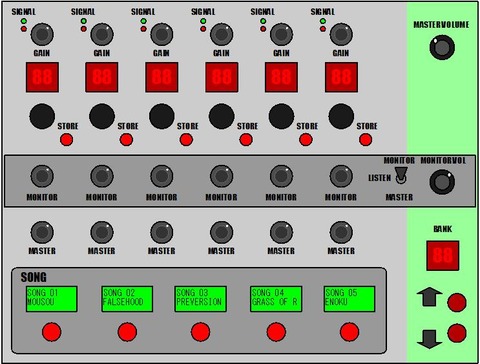Select the red STORE button of channel six
The image size is (480, 364).
click(366, 140)
